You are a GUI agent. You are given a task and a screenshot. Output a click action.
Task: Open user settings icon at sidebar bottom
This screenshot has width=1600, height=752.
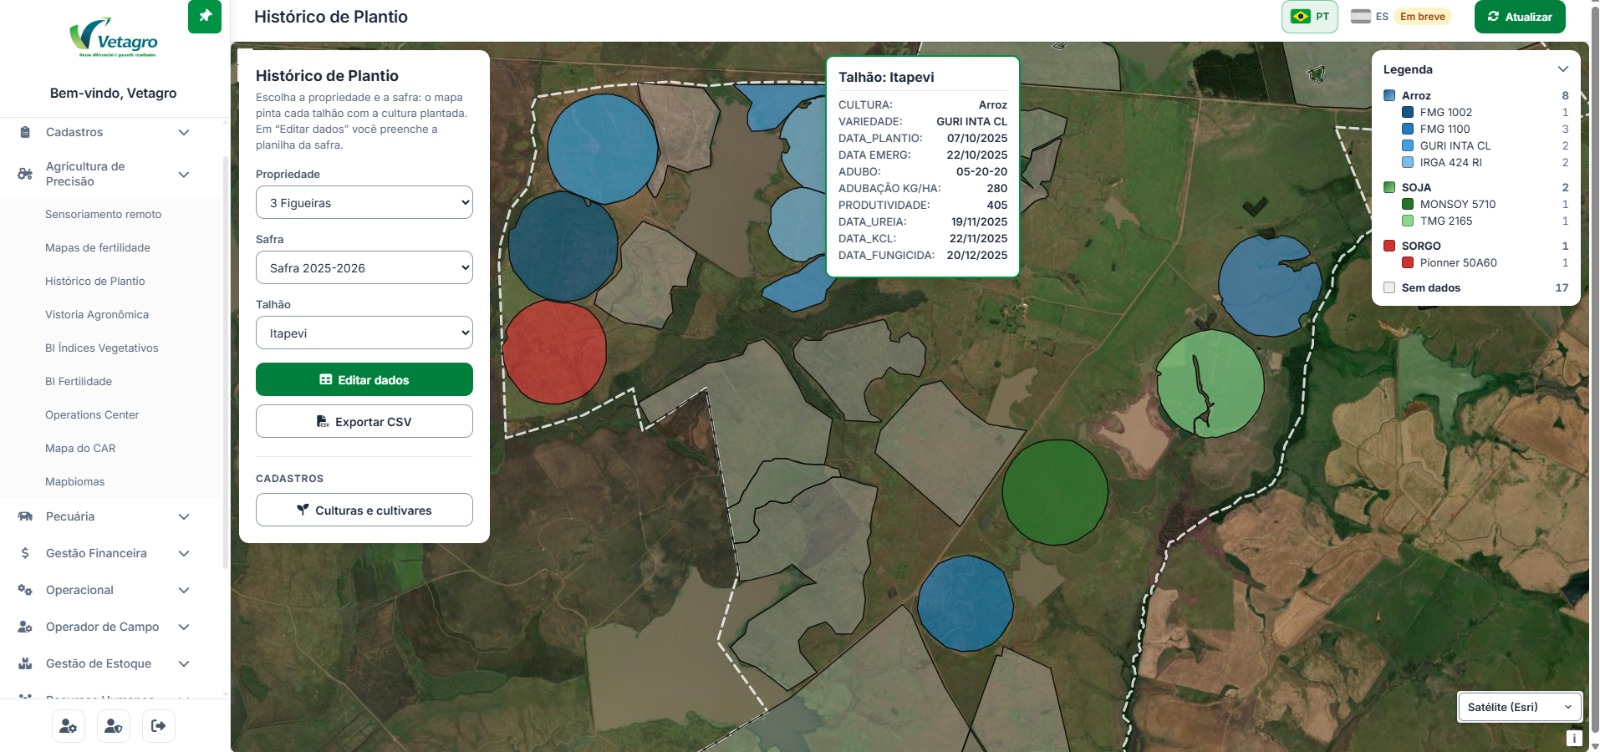click(x=68, y=726)
